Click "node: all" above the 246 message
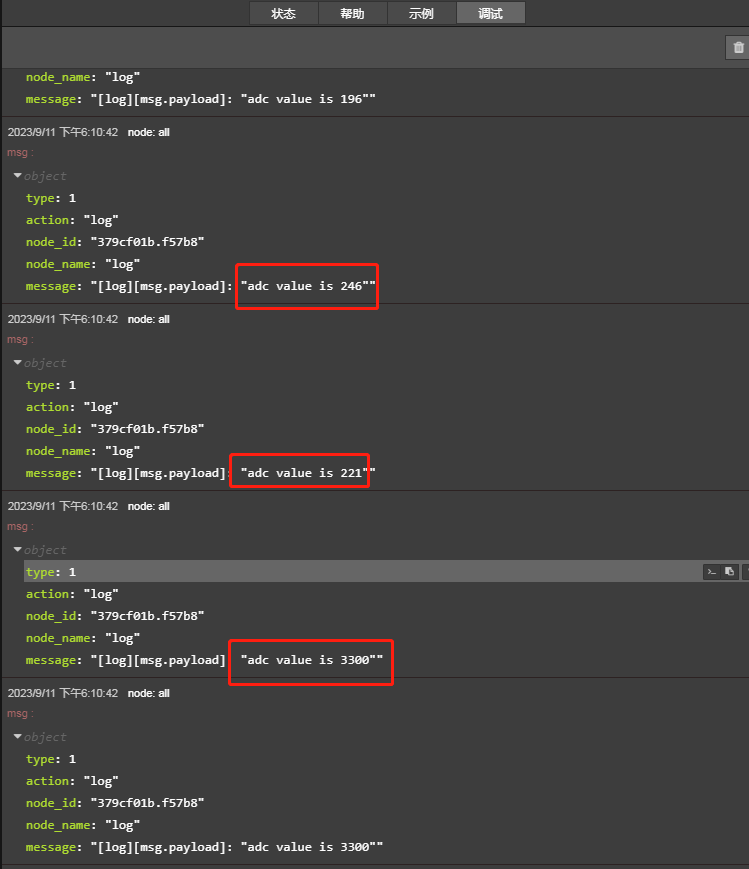 coord(149,132)
